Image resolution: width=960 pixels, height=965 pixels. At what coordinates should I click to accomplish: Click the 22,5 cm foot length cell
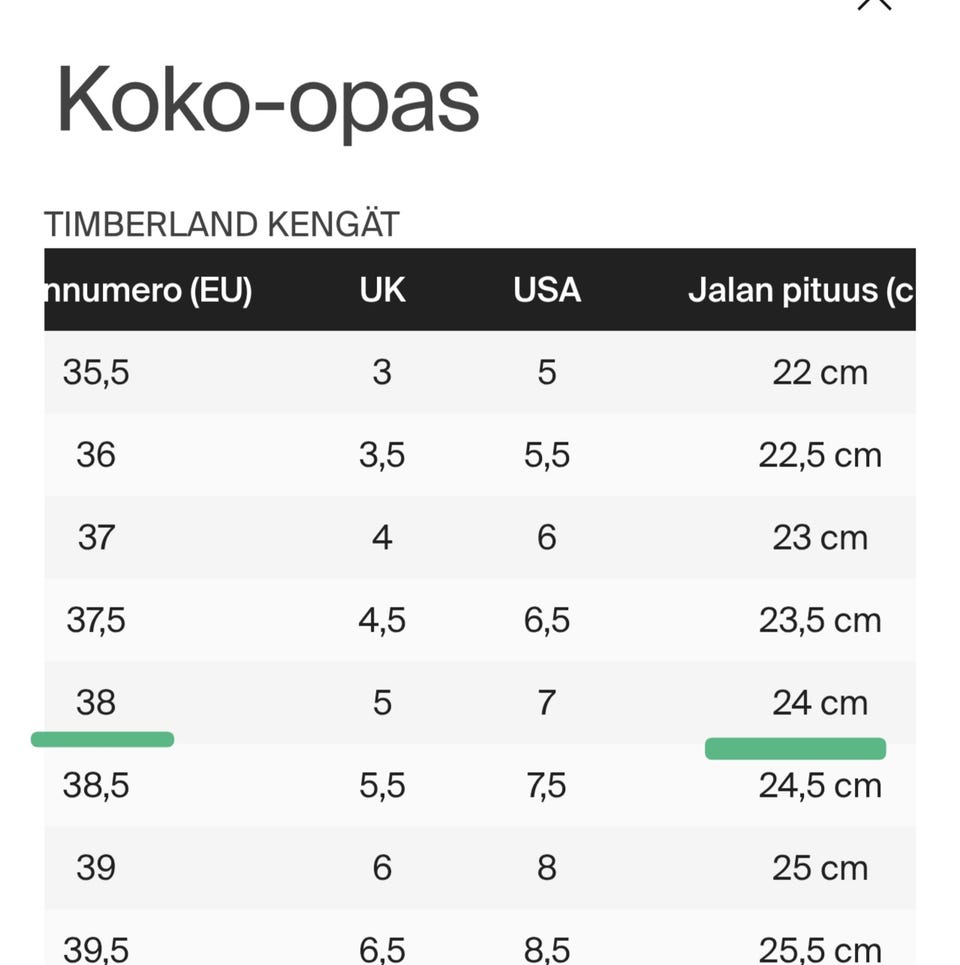click(819, 456)
